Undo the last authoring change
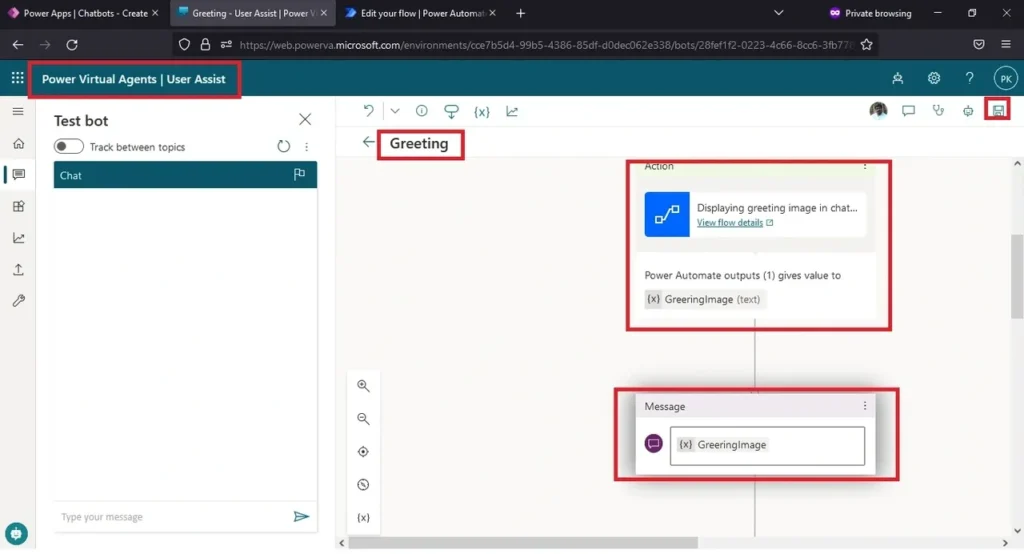The height and width of the screenshot is (554, 1024). coord(368,111)
